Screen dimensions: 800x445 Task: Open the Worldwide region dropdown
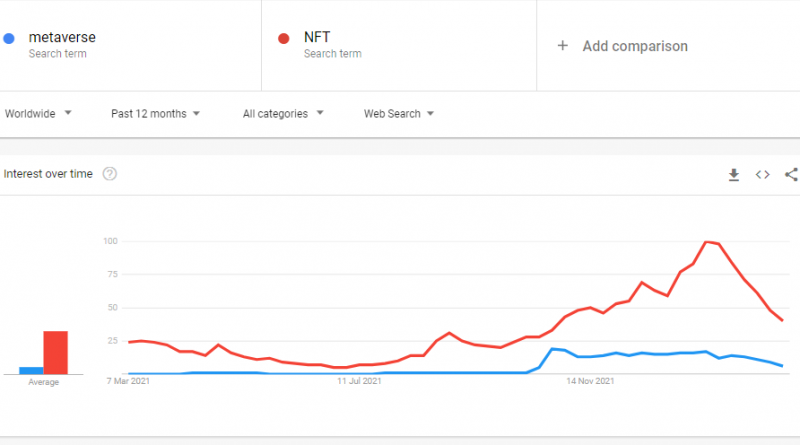point(38,114)
